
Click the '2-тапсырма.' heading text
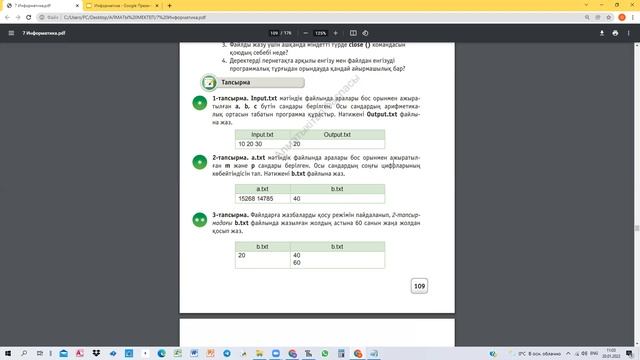point(230,158)
